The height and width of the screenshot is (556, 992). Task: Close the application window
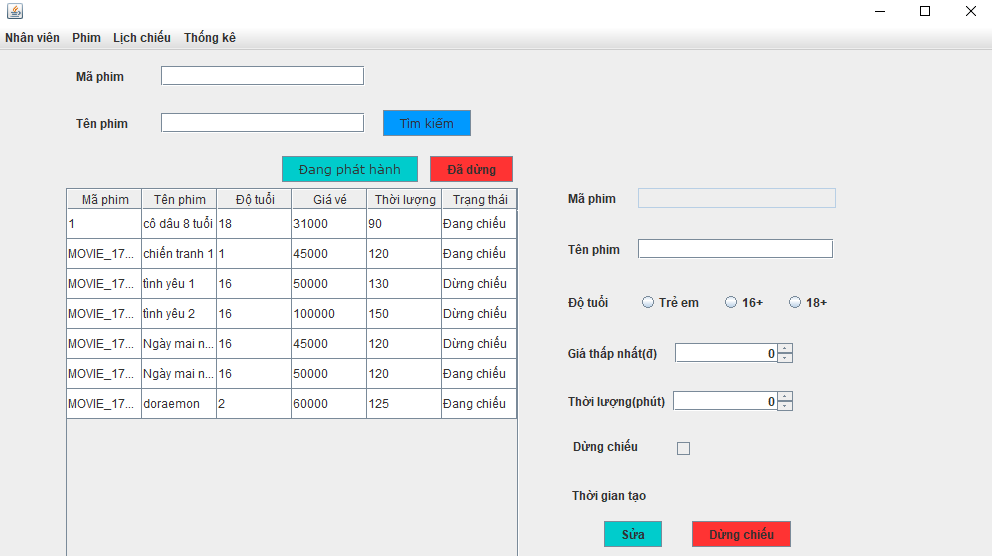[970, 11]
